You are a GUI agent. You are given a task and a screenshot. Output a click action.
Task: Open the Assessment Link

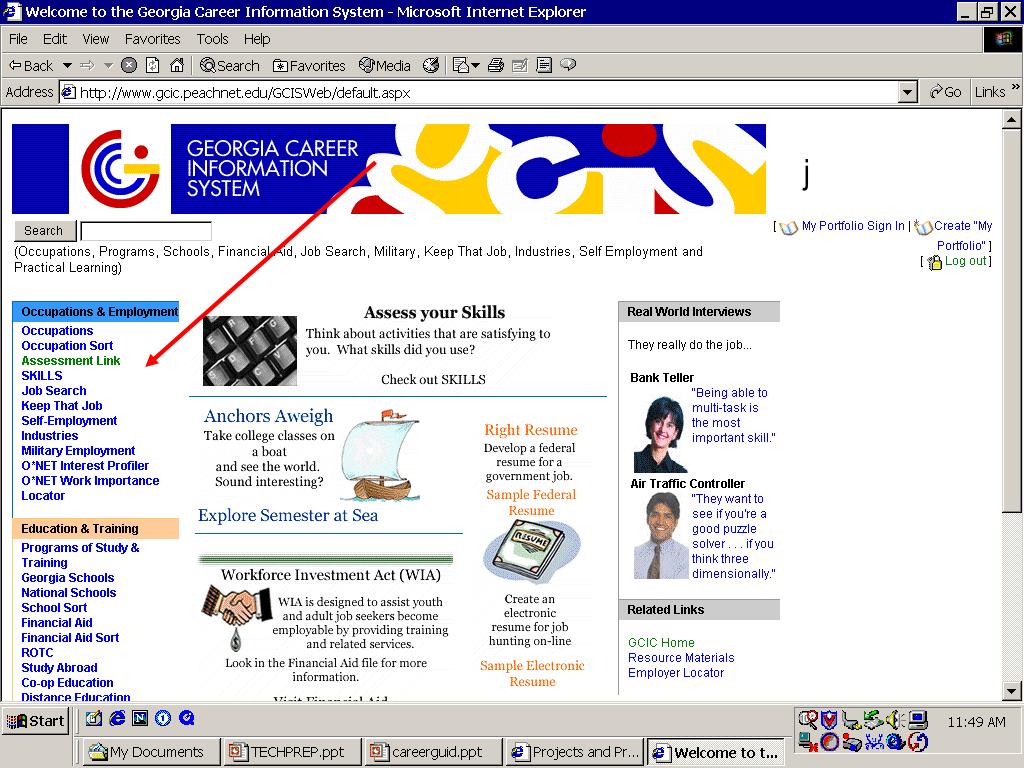pos(71,360)
